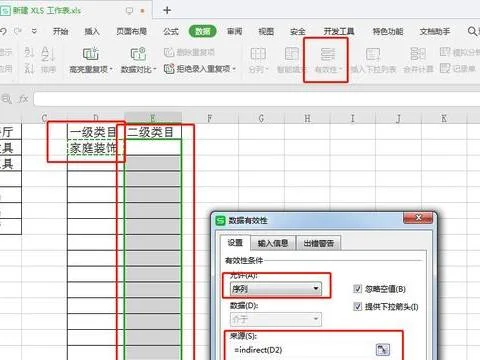Image resolution: width=480 pixels, height=360 pixels.
Task: Select the 数据 ribbon tab
Action: pyautogui.click(x=203, y=31)
